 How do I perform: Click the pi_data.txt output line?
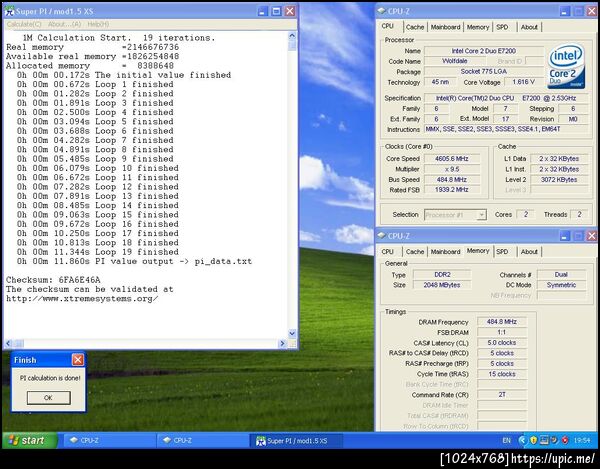(134, 262)
